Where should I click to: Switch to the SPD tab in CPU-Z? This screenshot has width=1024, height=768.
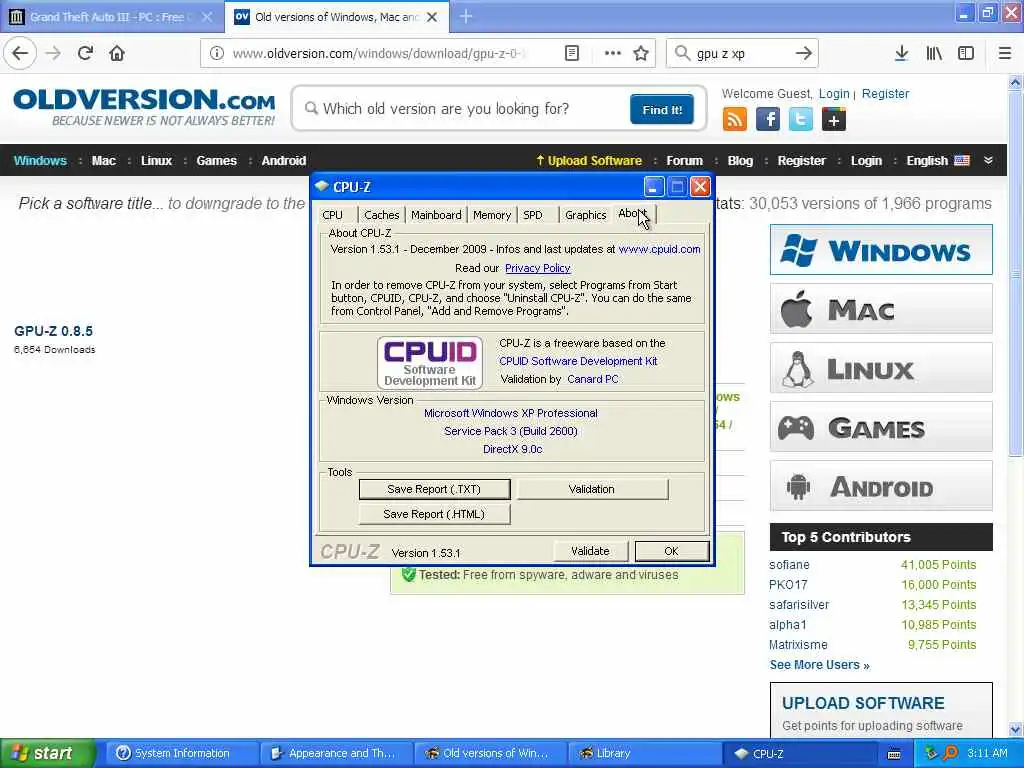(x=533, y=215)
